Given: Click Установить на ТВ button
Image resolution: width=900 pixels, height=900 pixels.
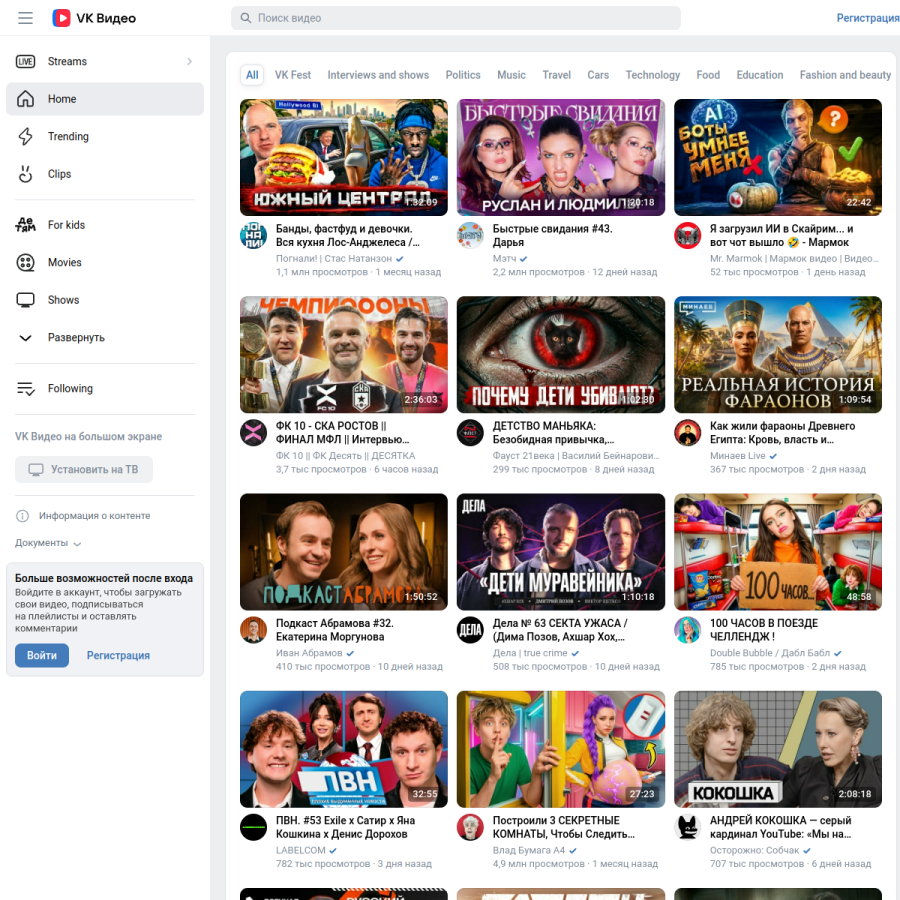Looking at the screenshot, I should click(x=84, y=470).
